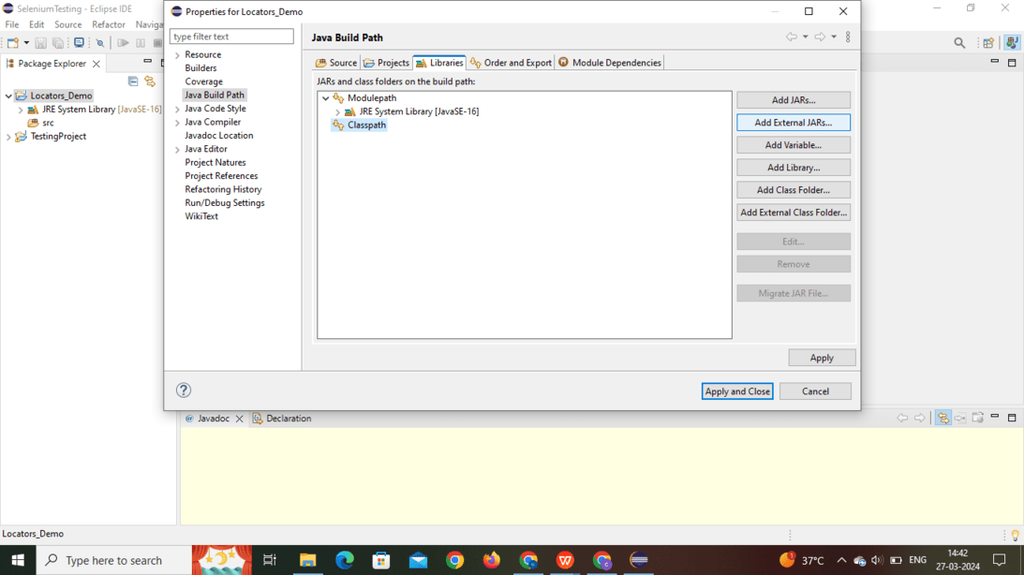Click the Apply and Close button
Screen dimensions: 1024x575
(x=737, y=391)
